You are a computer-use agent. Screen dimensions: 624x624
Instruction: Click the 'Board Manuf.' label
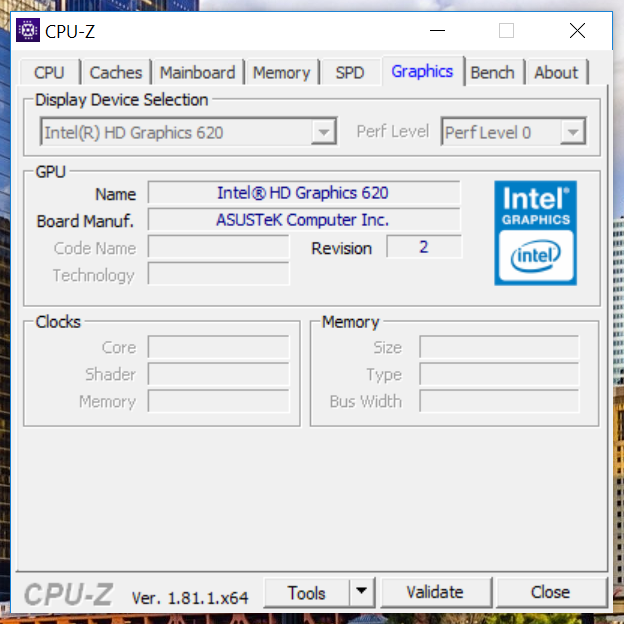(x=85, y=221)
